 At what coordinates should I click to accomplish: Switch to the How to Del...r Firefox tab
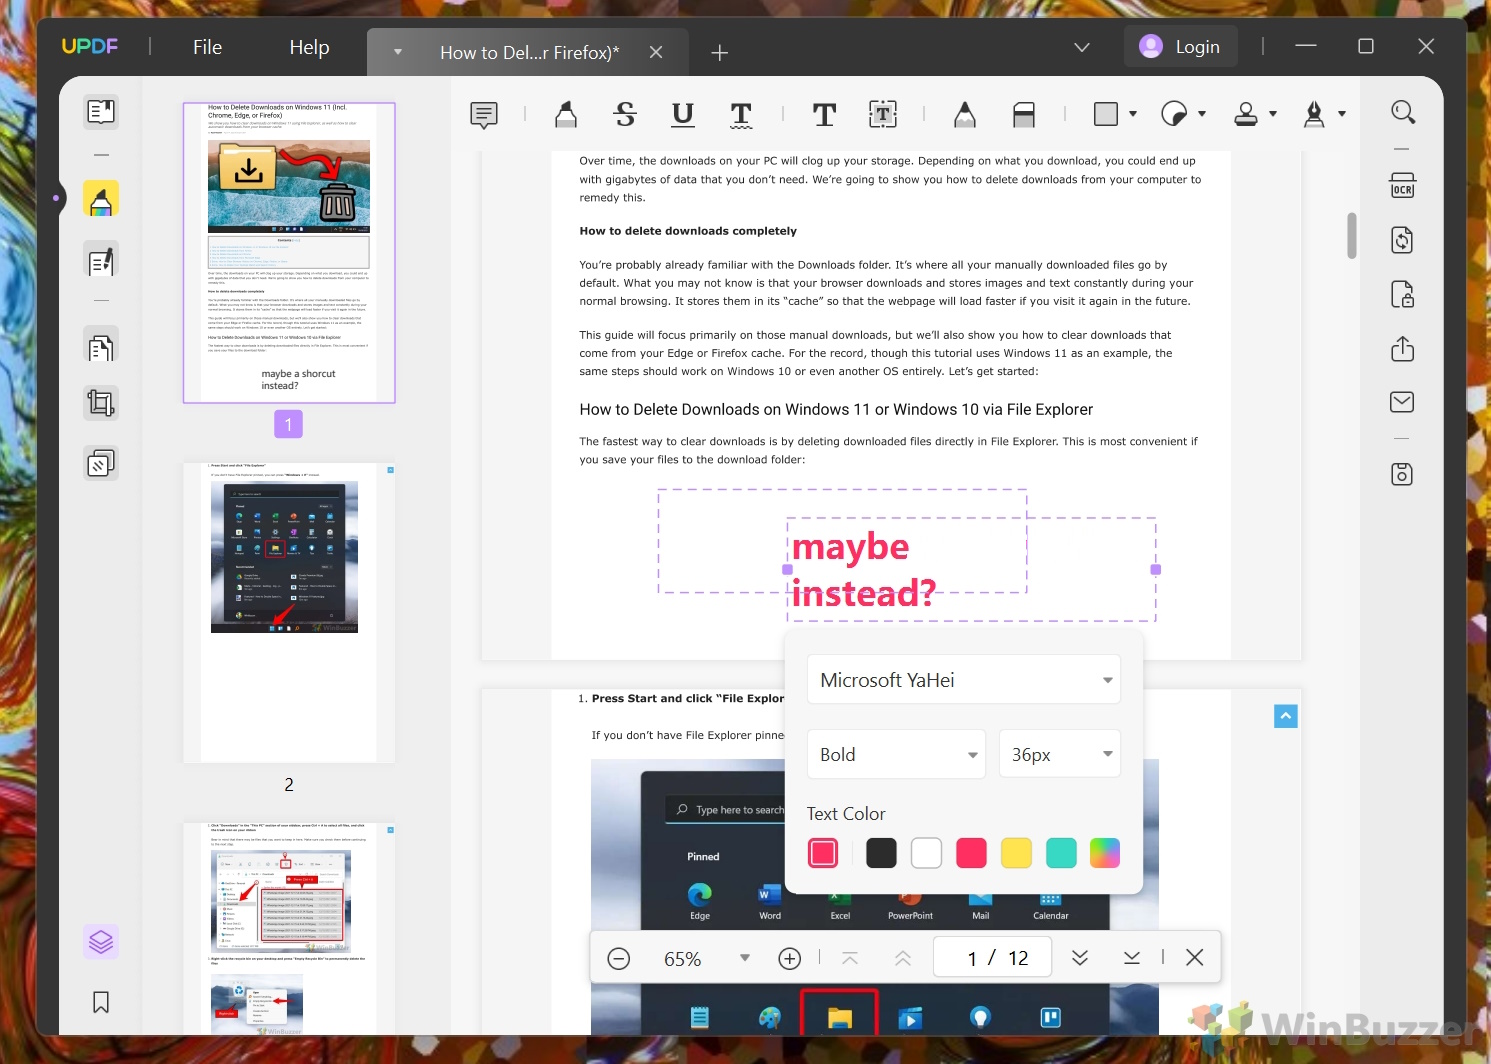tap(530, 53)
